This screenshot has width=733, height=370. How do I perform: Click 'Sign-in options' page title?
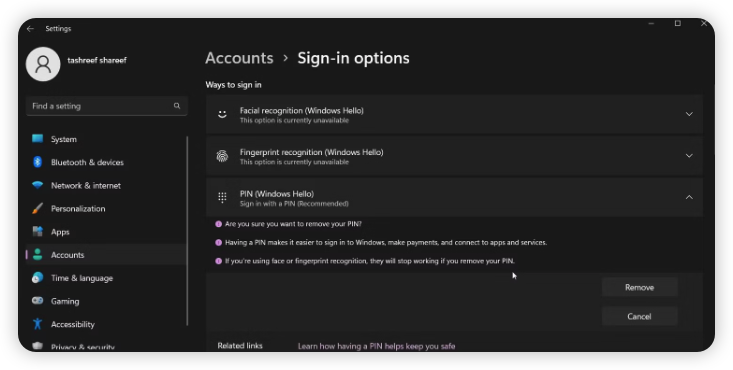point(353,58)
